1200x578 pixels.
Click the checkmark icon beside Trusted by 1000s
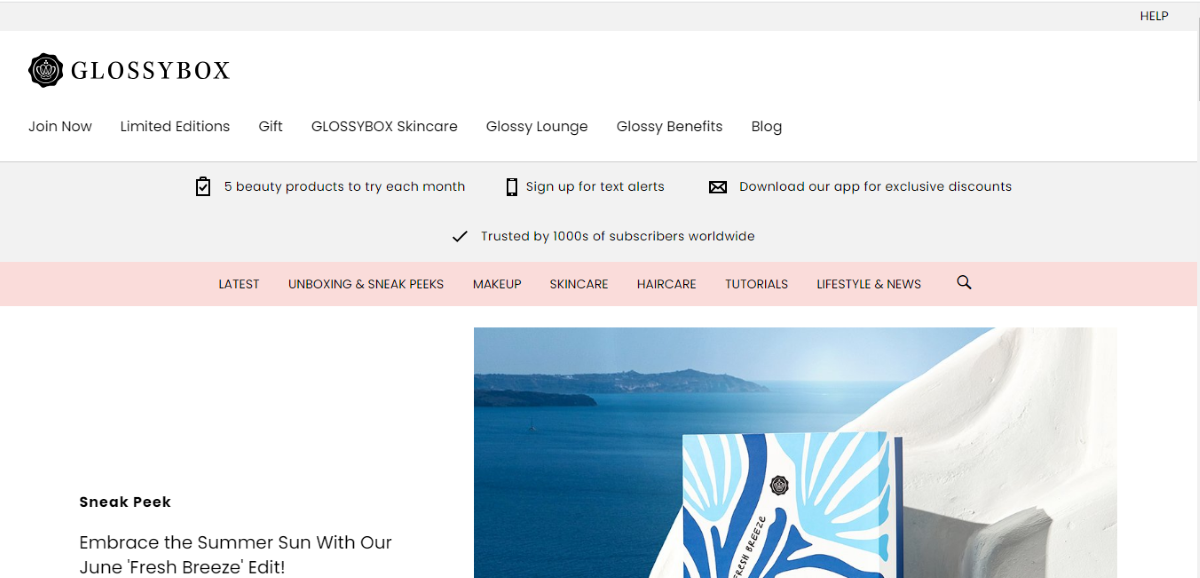pos(460,237)
